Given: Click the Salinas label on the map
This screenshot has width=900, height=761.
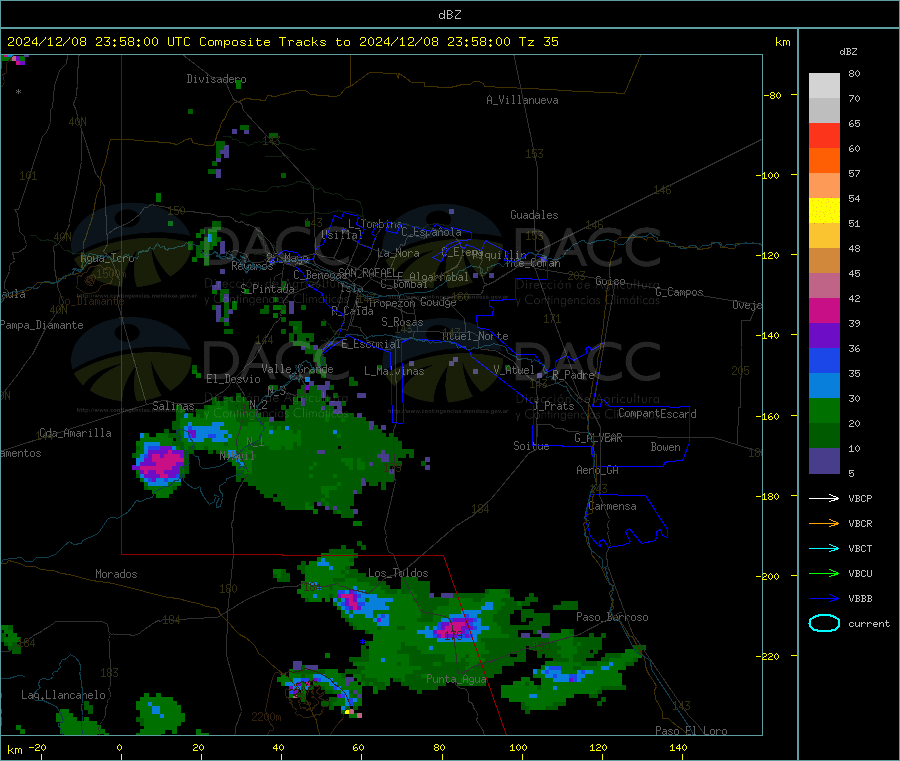Looking at the screenshot, I should [x=173, y=406].
